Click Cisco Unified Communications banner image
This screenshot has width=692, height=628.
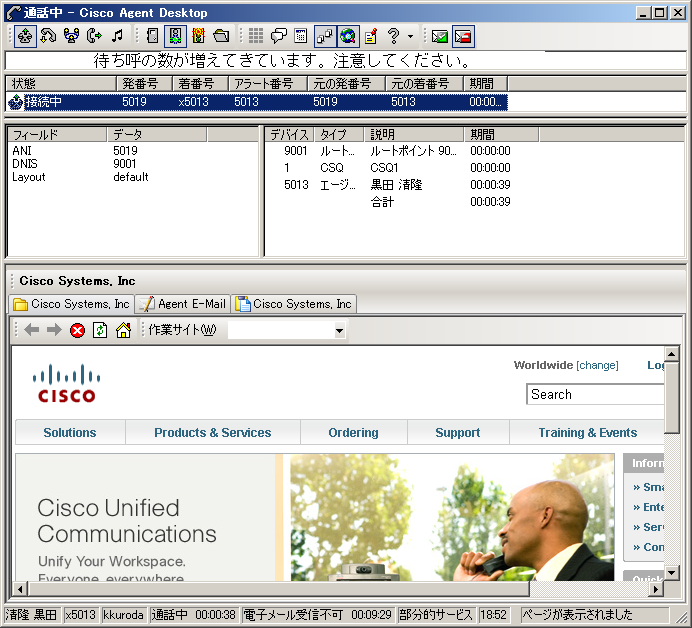(315, 517)
